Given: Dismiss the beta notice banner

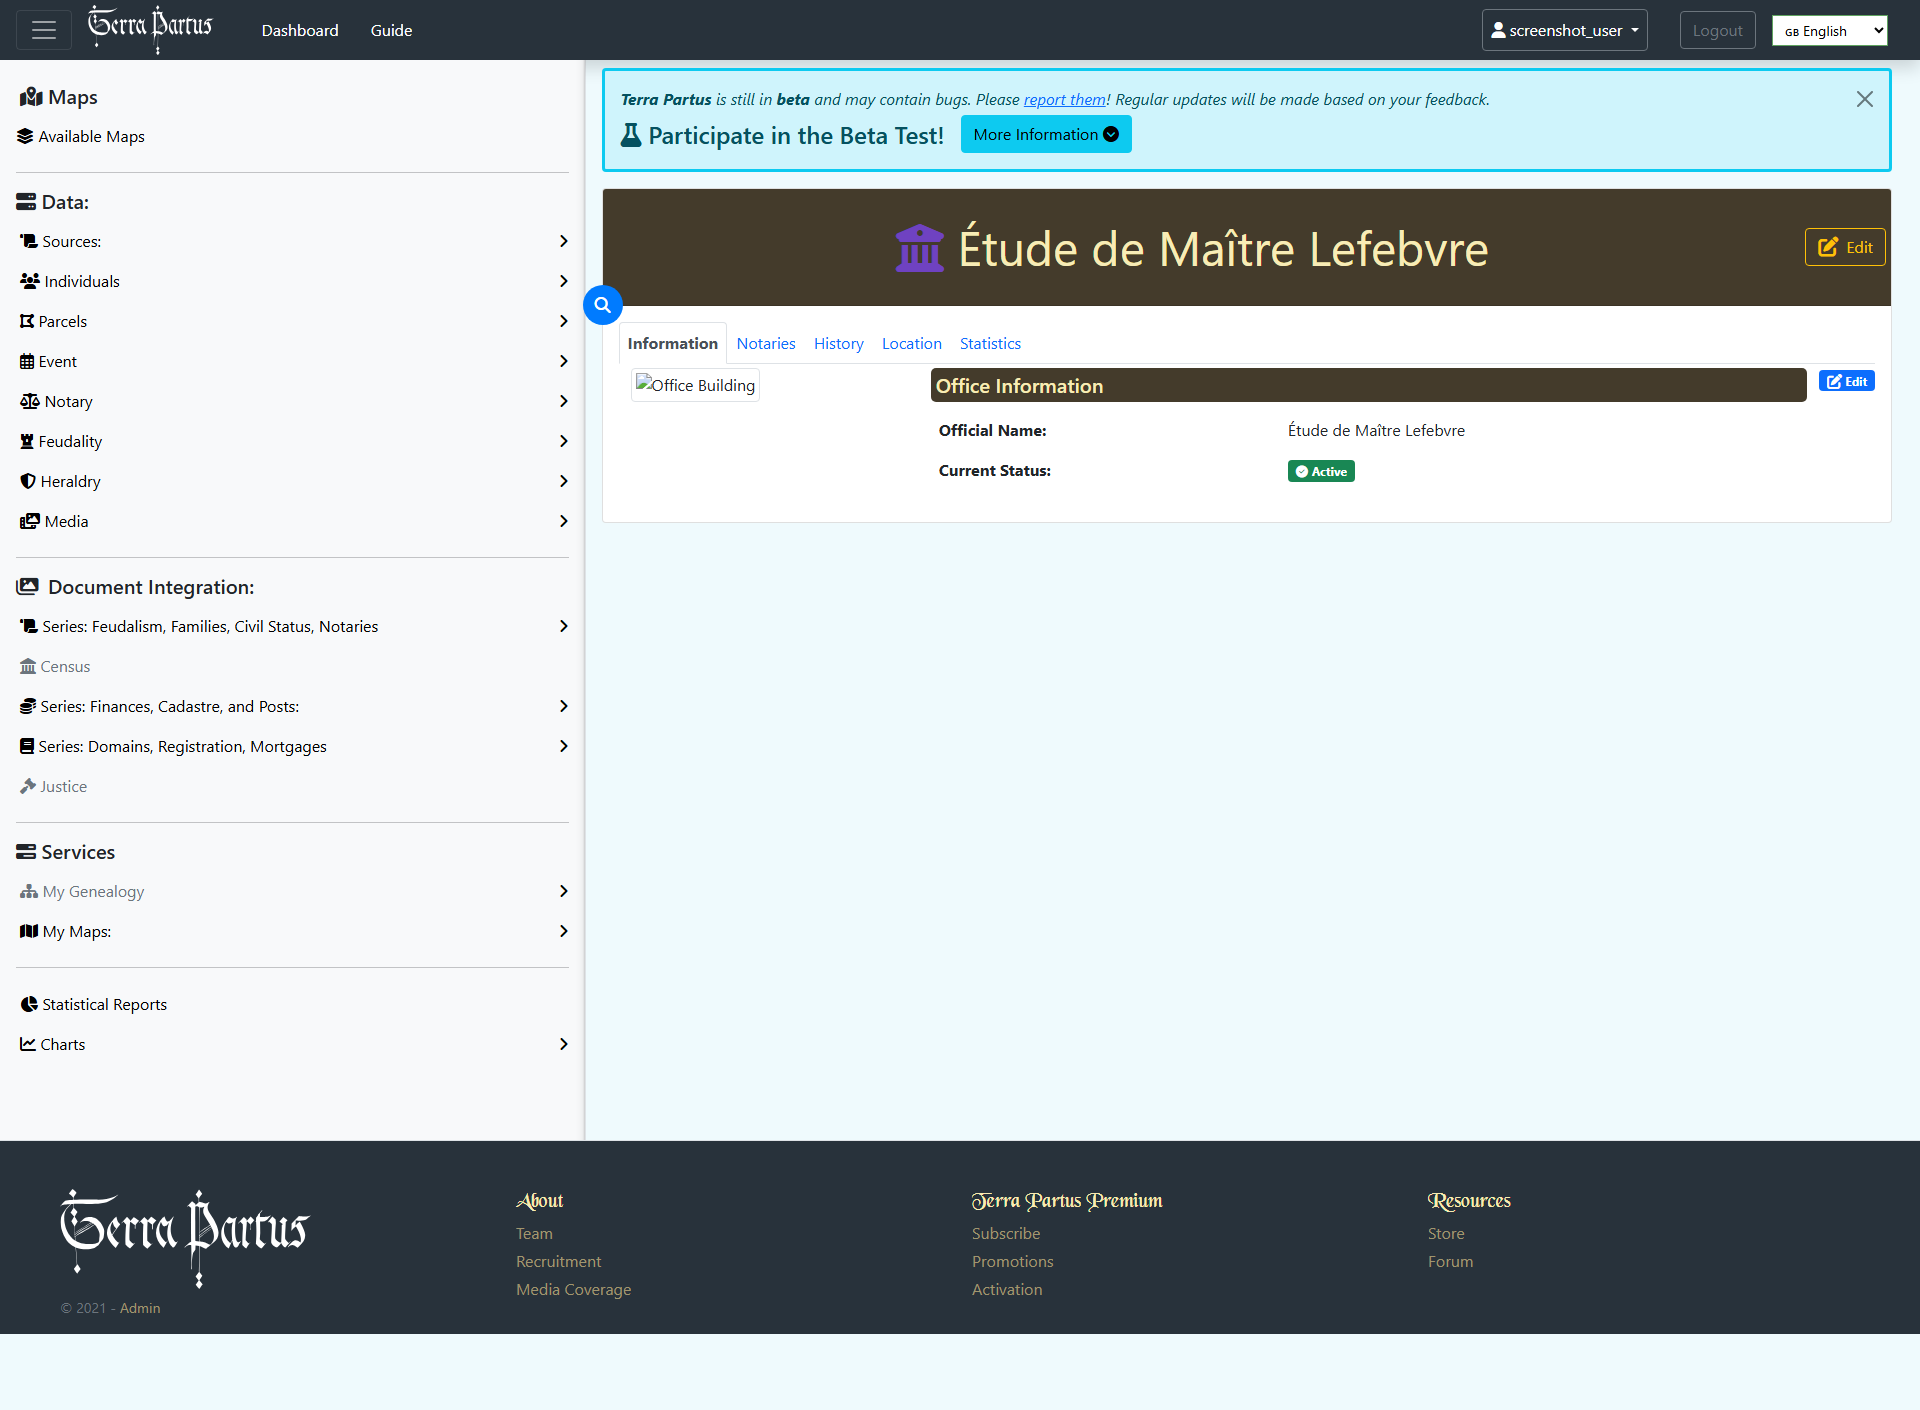Looking at the screenshot, I should [1864, 99].
